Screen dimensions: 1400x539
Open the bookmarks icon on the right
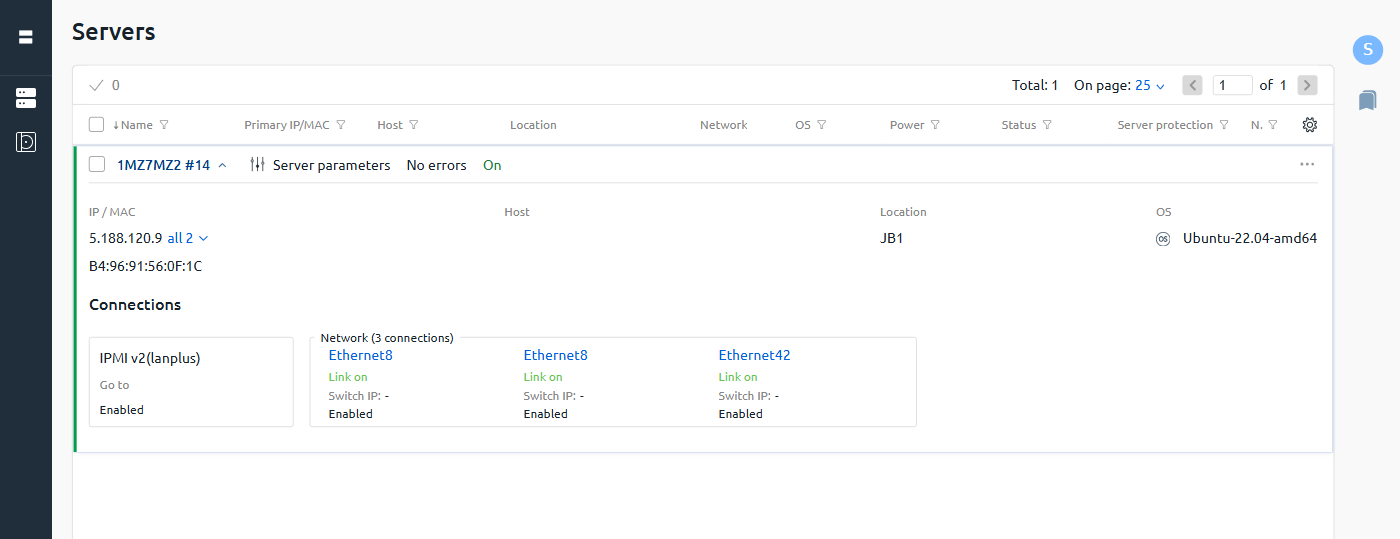coord(1367,100)
